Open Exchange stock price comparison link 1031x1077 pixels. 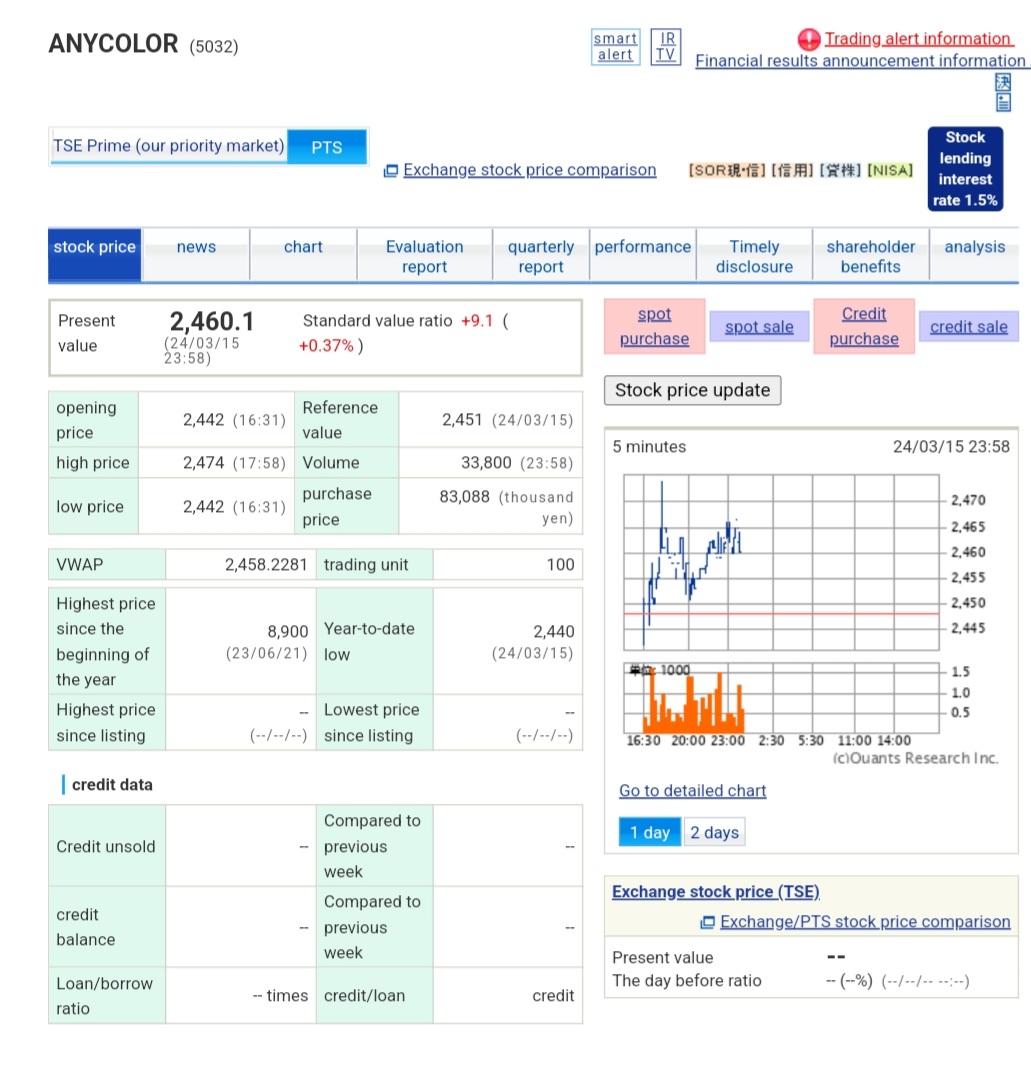point(530,170)
